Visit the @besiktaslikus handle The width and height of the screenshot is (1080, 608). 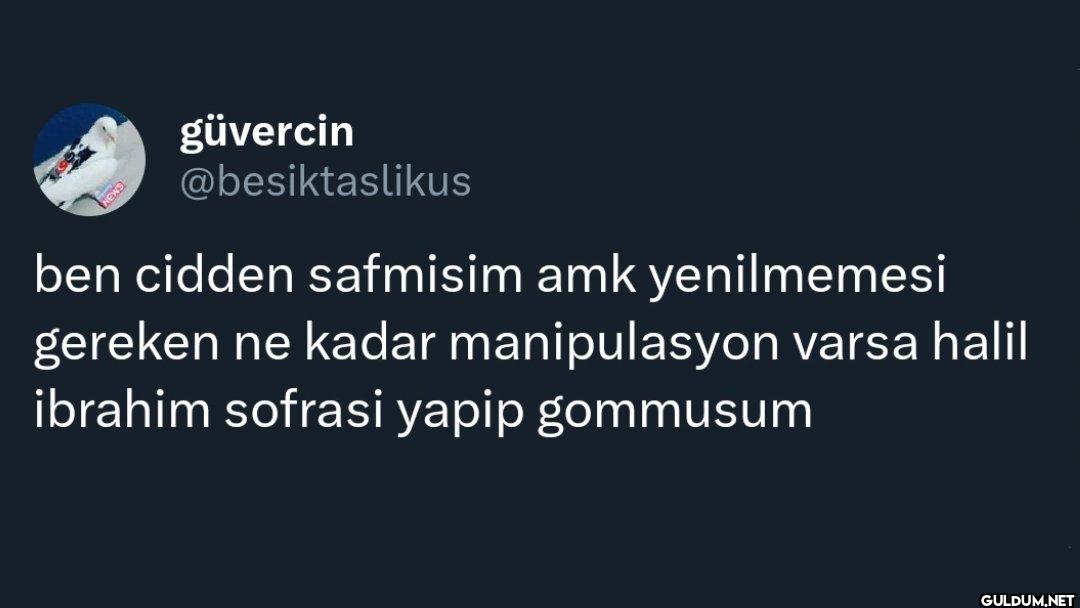[x=325, y=182]
